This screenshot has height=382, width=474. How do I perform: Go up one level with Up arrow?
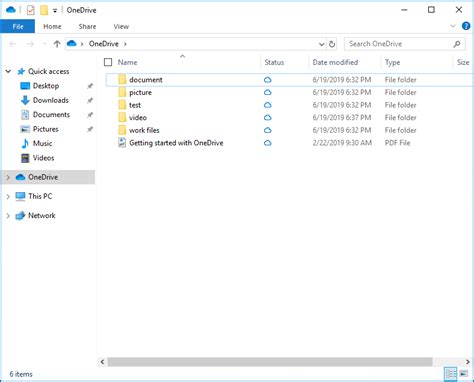(57, 44)
